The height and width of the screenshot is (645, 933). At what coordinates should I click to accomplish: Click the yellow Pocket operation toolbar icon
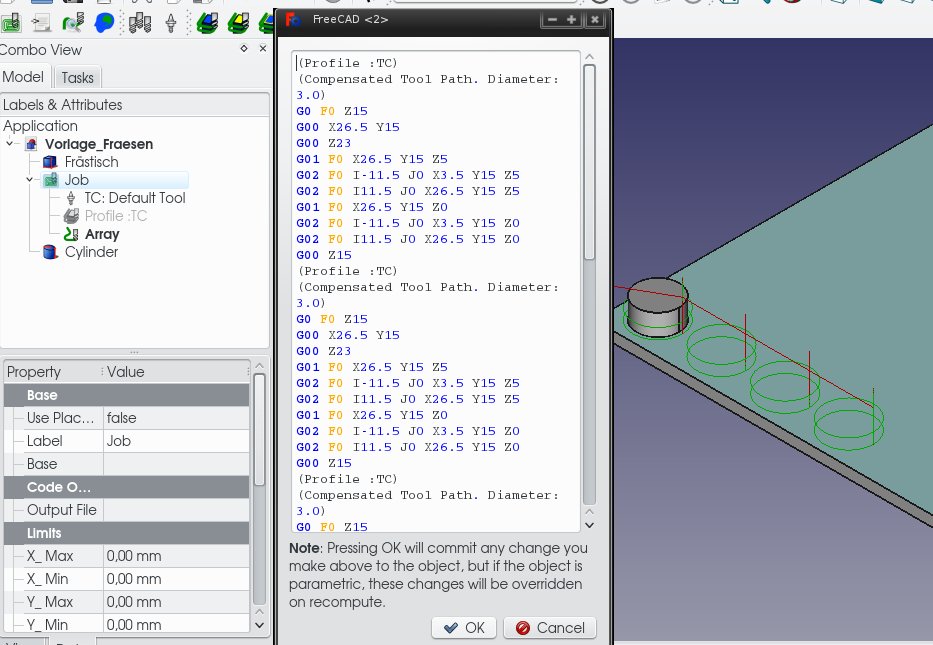coord(238,20)
